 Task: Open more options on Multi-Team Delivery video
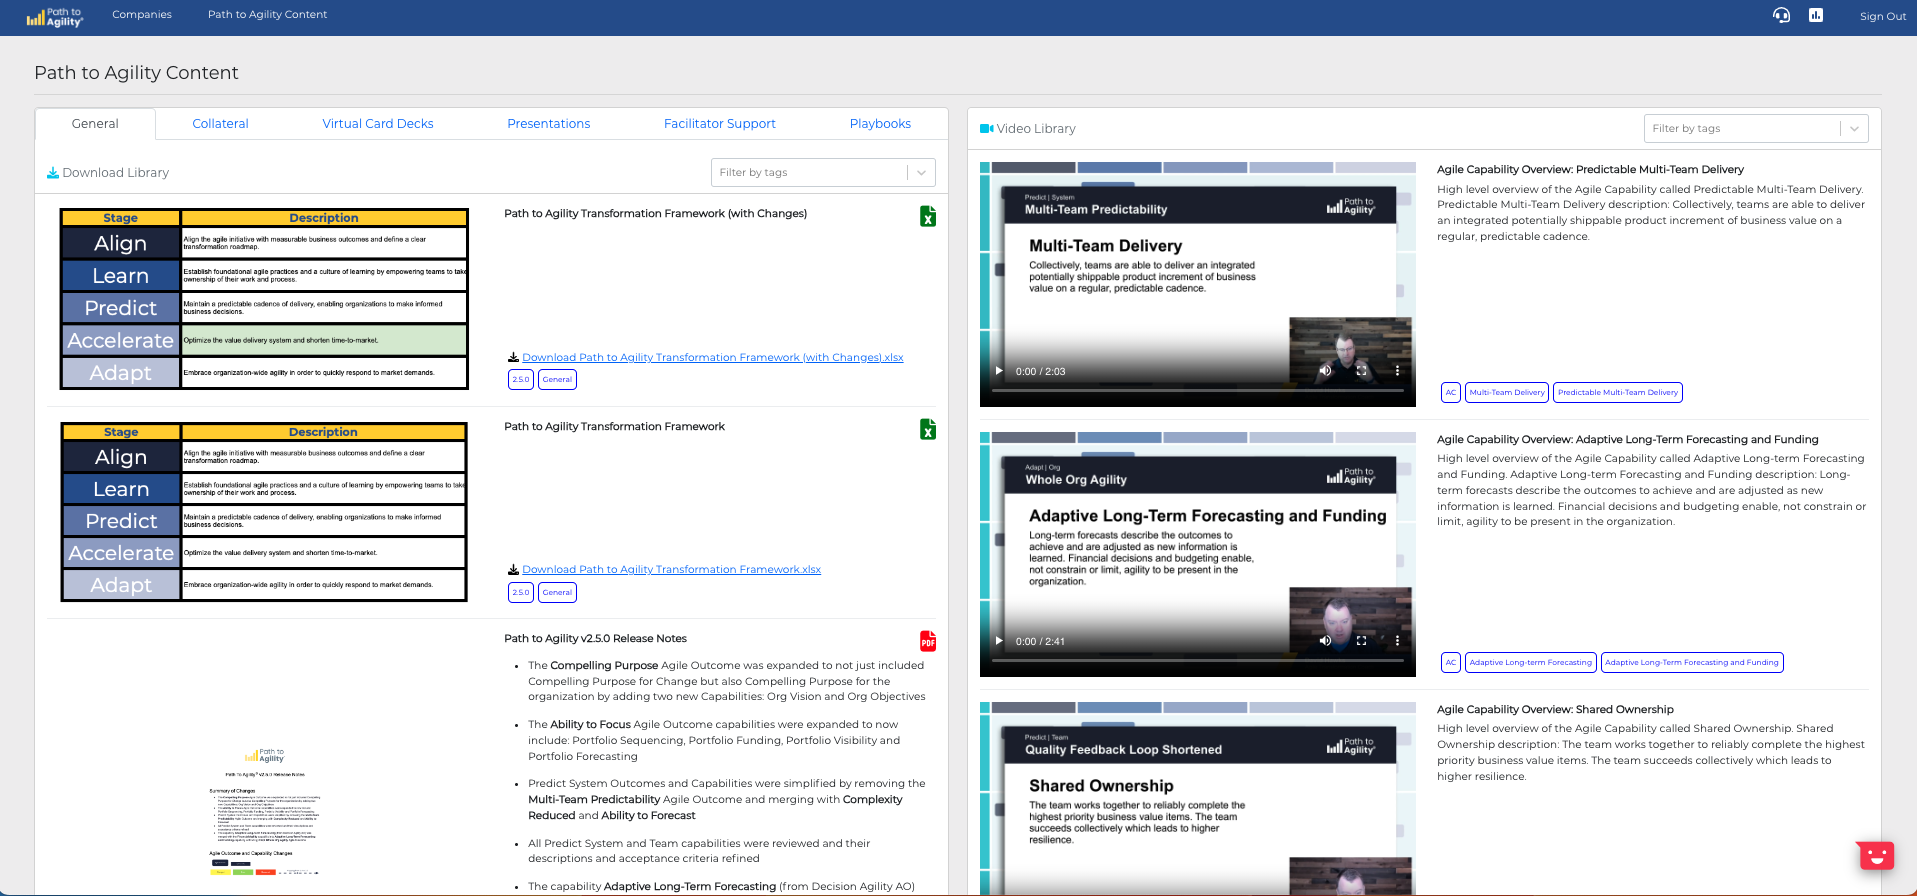1397,371
